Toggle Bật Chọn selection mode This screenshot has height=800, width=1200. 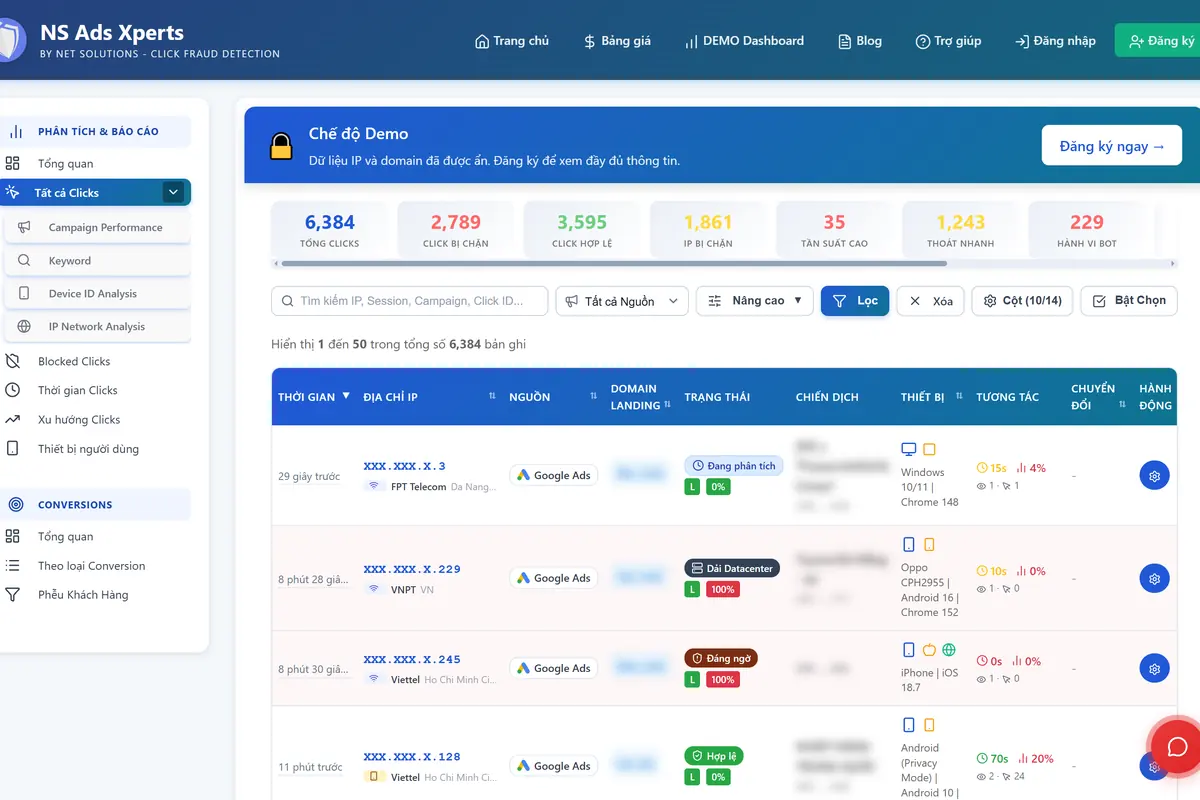1129,301
